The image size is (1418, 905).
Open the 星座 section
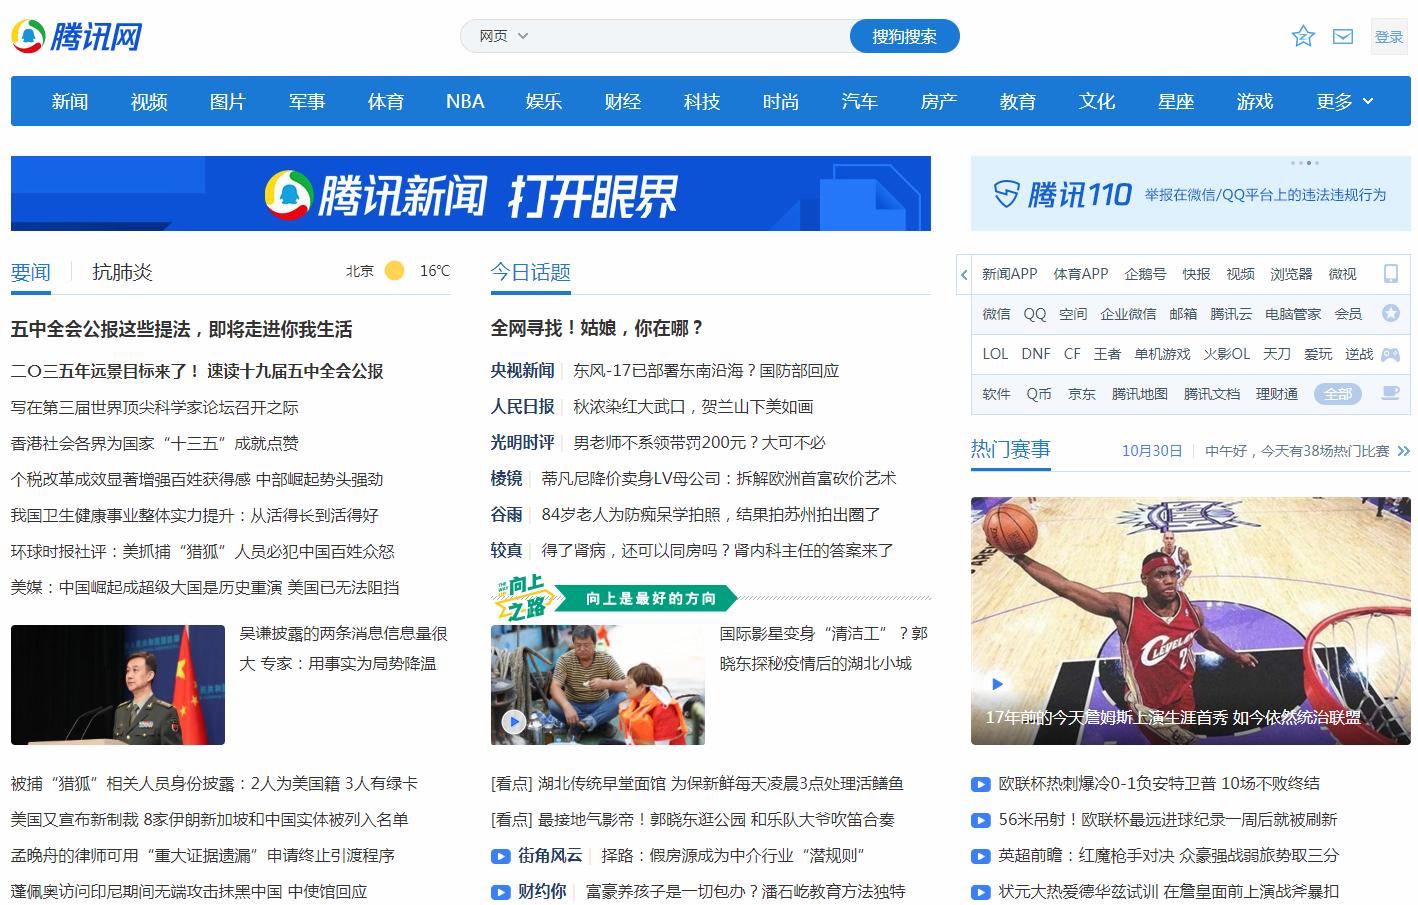point(1176,101)
